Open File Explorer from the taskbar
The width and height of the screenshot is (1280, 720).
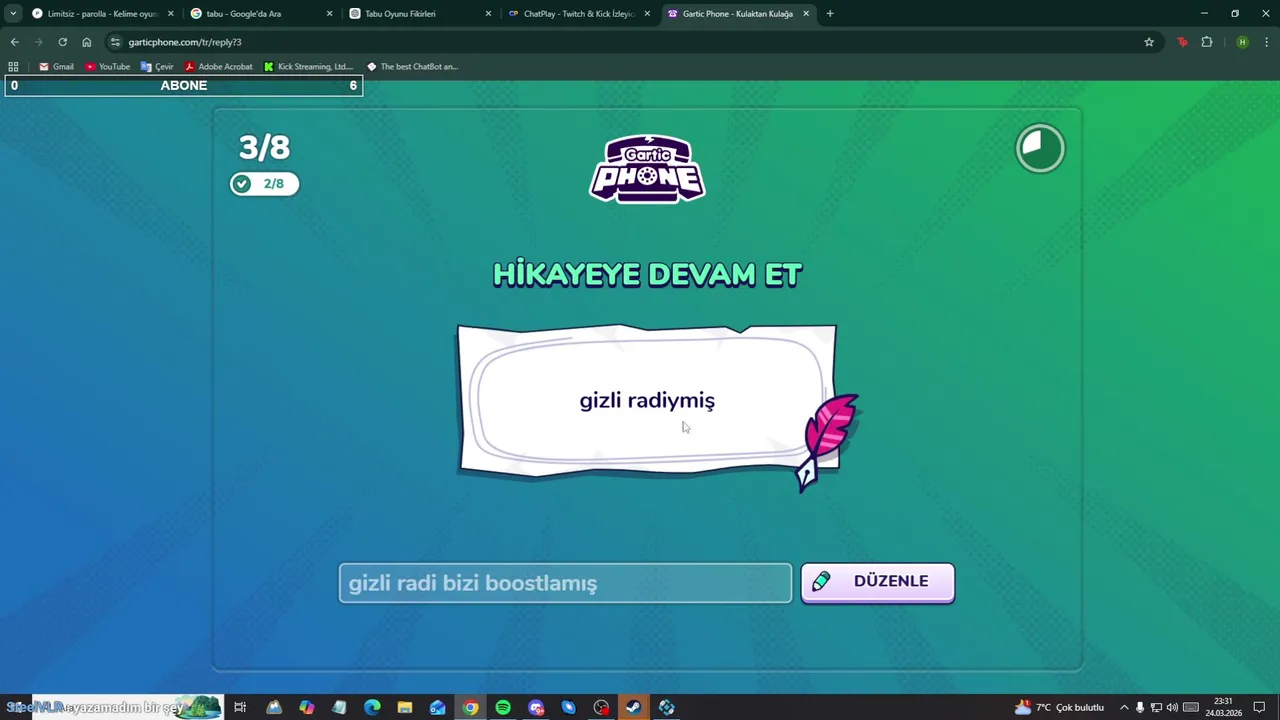coord(405,708)
